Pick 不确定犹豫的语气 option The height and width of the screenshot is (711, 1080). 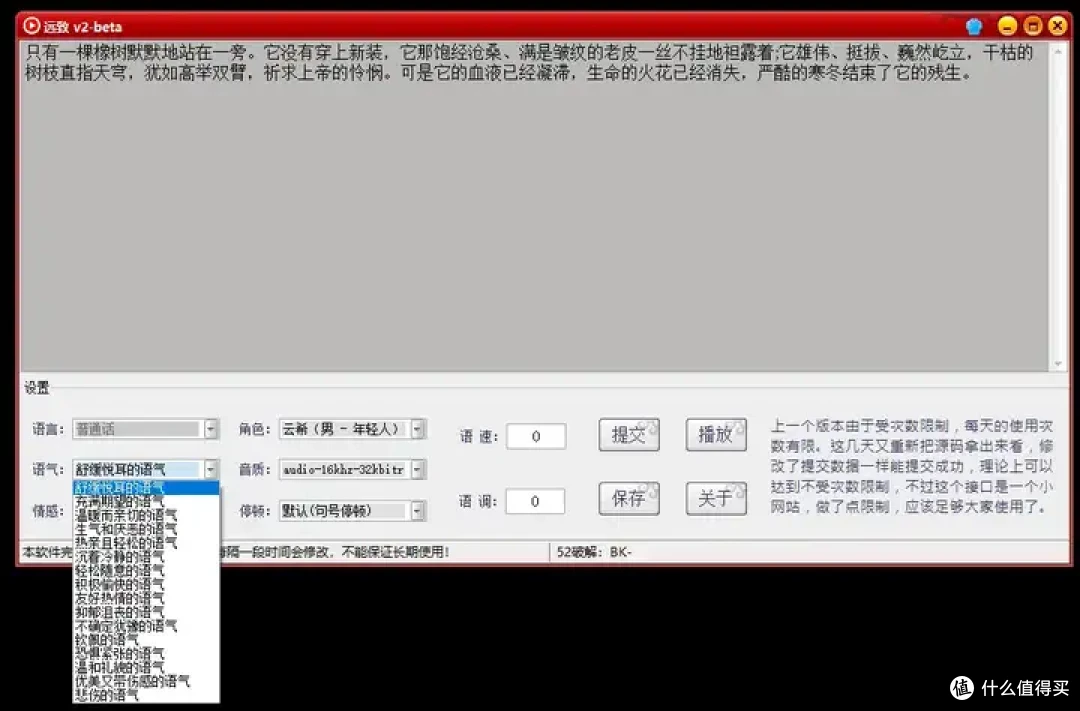(146, 626)
